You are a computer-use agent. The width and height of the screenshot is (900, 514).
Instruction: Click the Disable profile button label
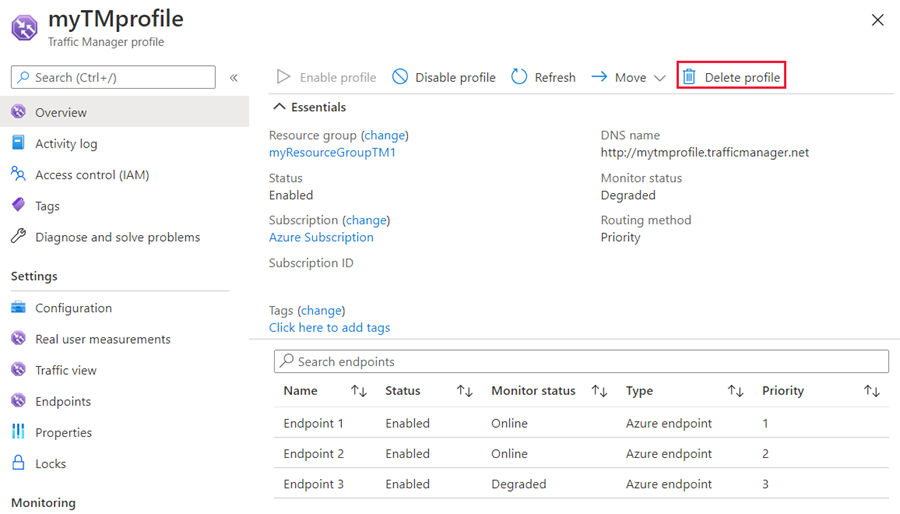point(455,77)
